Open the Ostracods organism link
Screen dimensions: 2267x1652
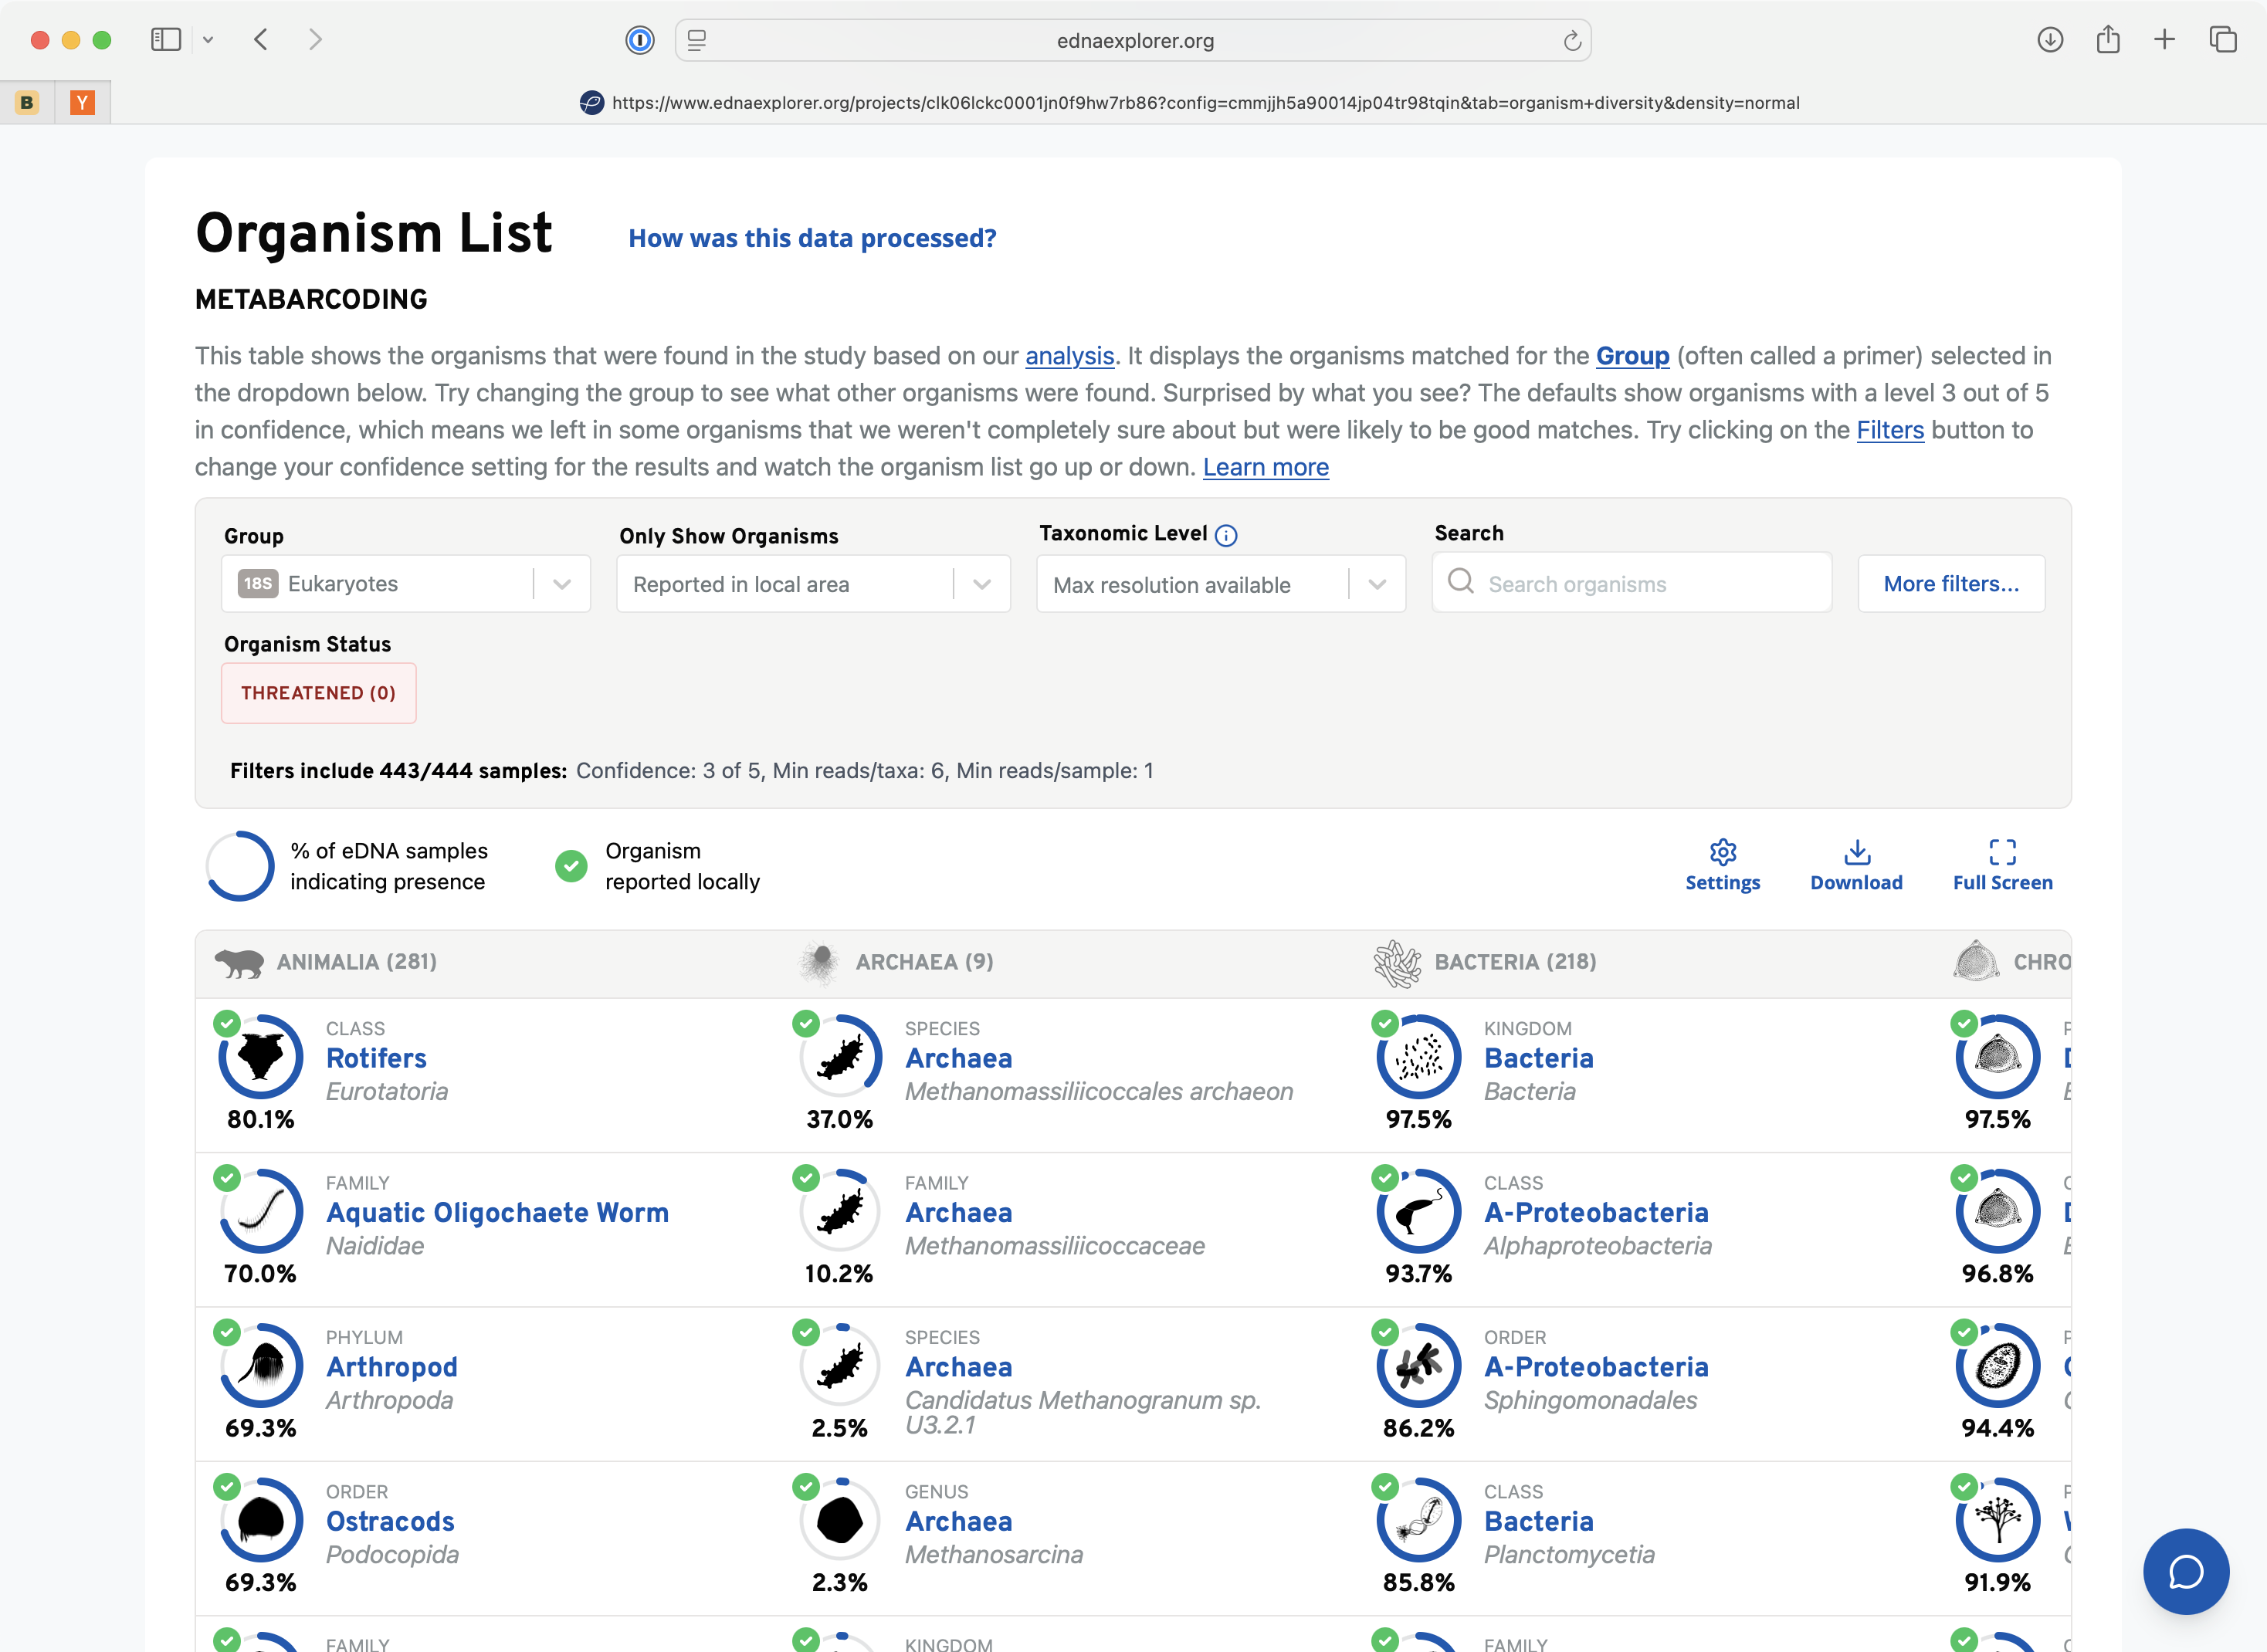(x=390, y=1521)
